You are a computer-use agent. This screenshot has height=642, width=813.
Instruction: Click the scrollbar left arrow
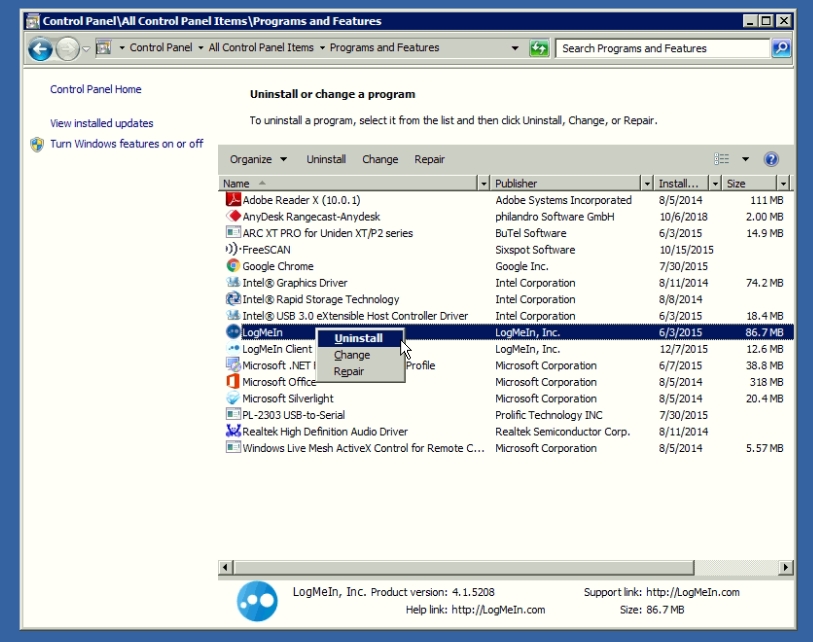[x=225, y=567]
